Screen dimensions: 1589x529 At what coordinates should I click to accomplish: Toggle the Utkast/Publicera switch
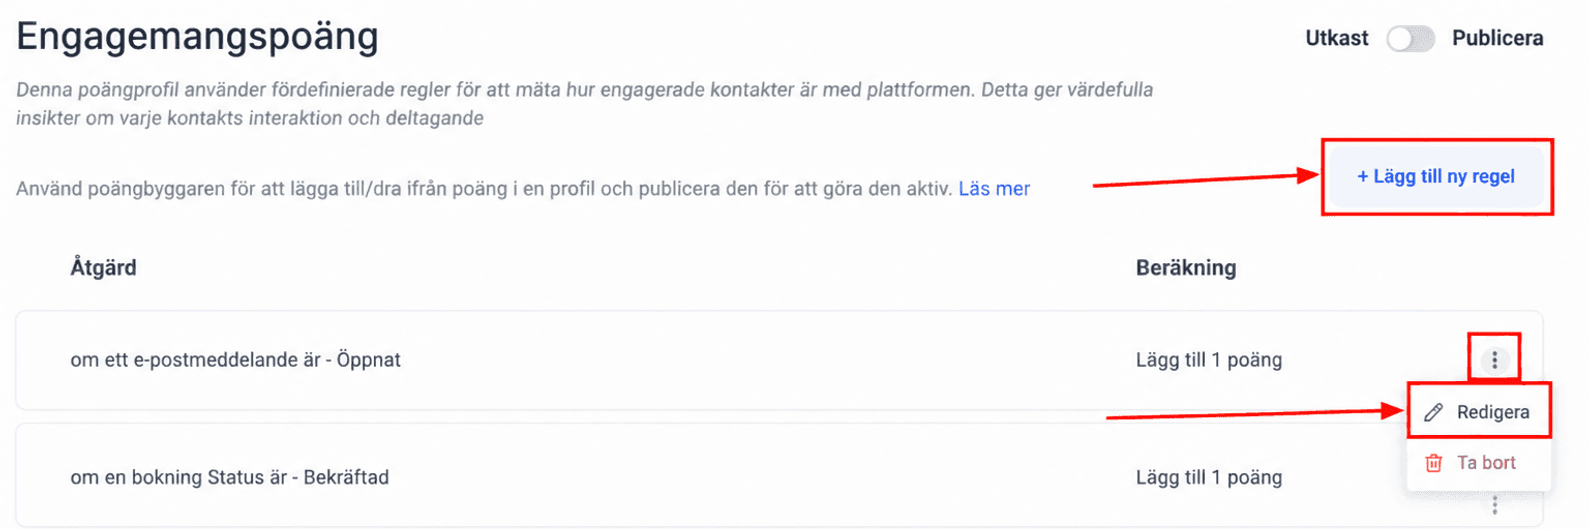click(x=1410, y=39)
